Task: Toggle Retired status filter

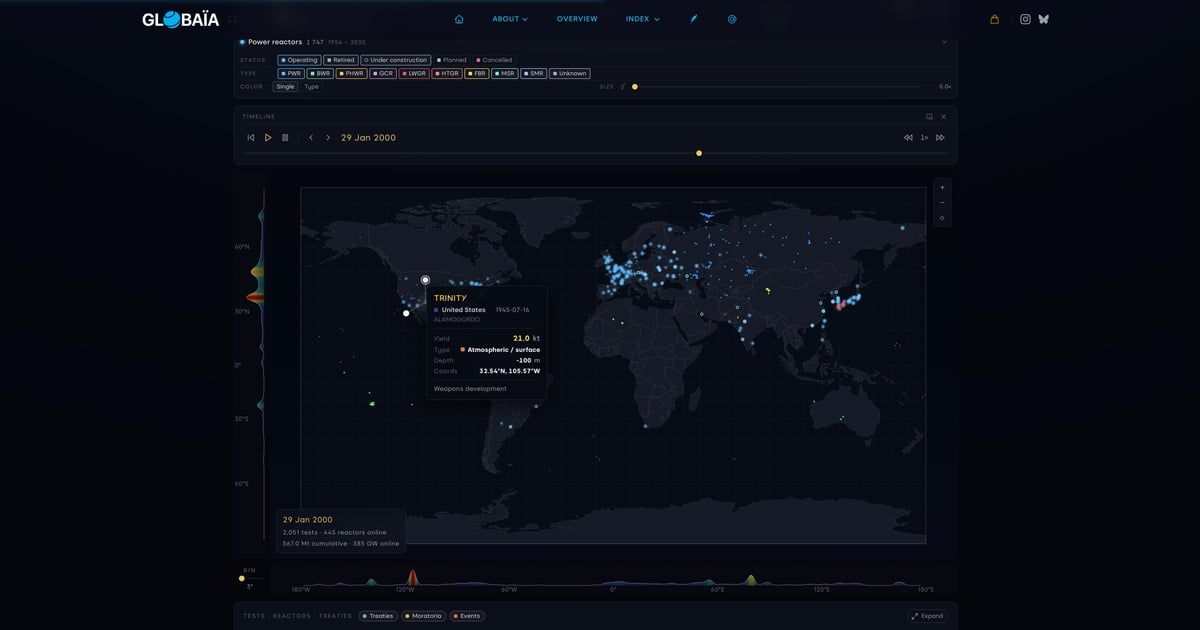Action: pos(340,60)
